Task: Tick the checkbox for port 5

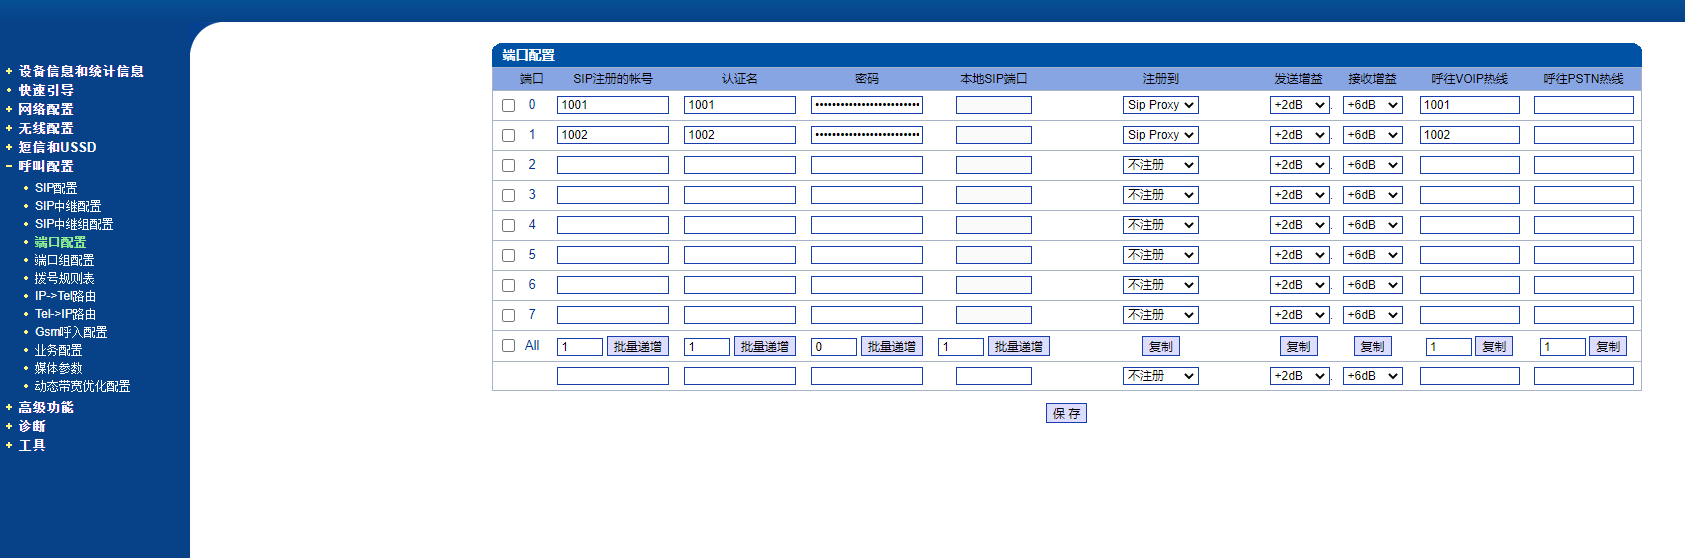Action: [x=508, y=255]
